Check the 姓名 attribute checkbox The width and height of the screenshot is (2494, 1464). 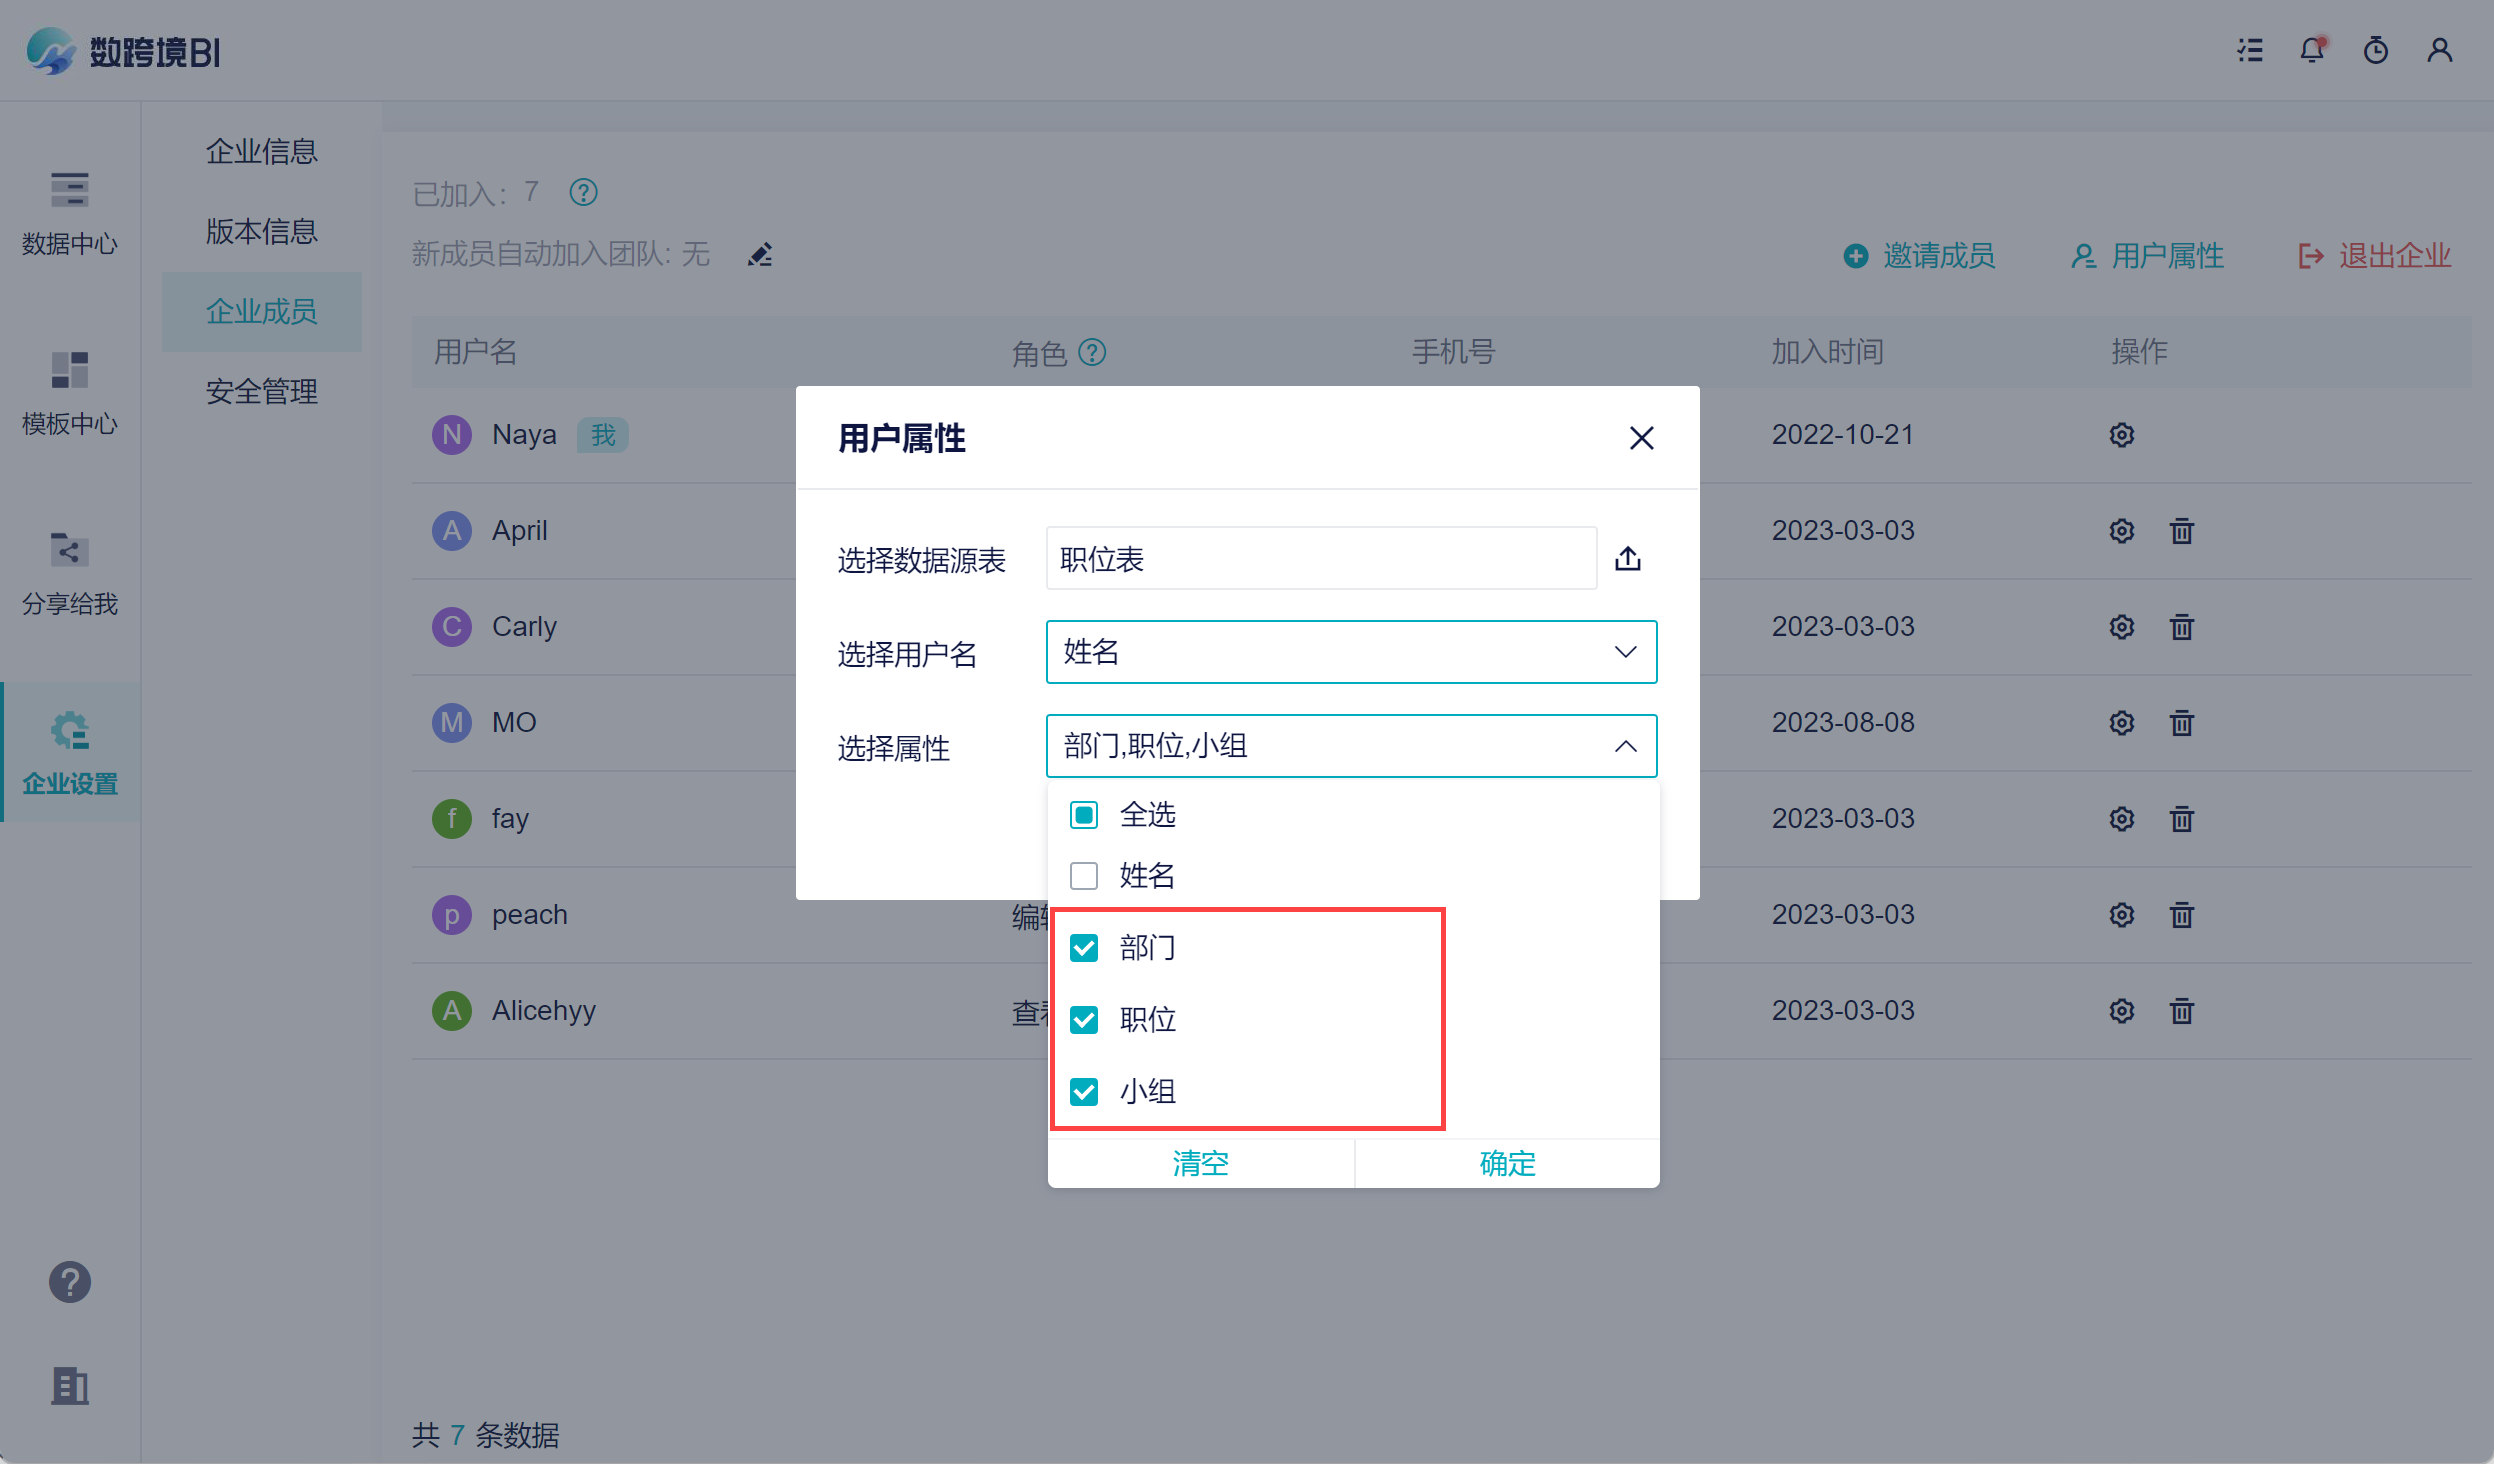[x=1084, y=876]
